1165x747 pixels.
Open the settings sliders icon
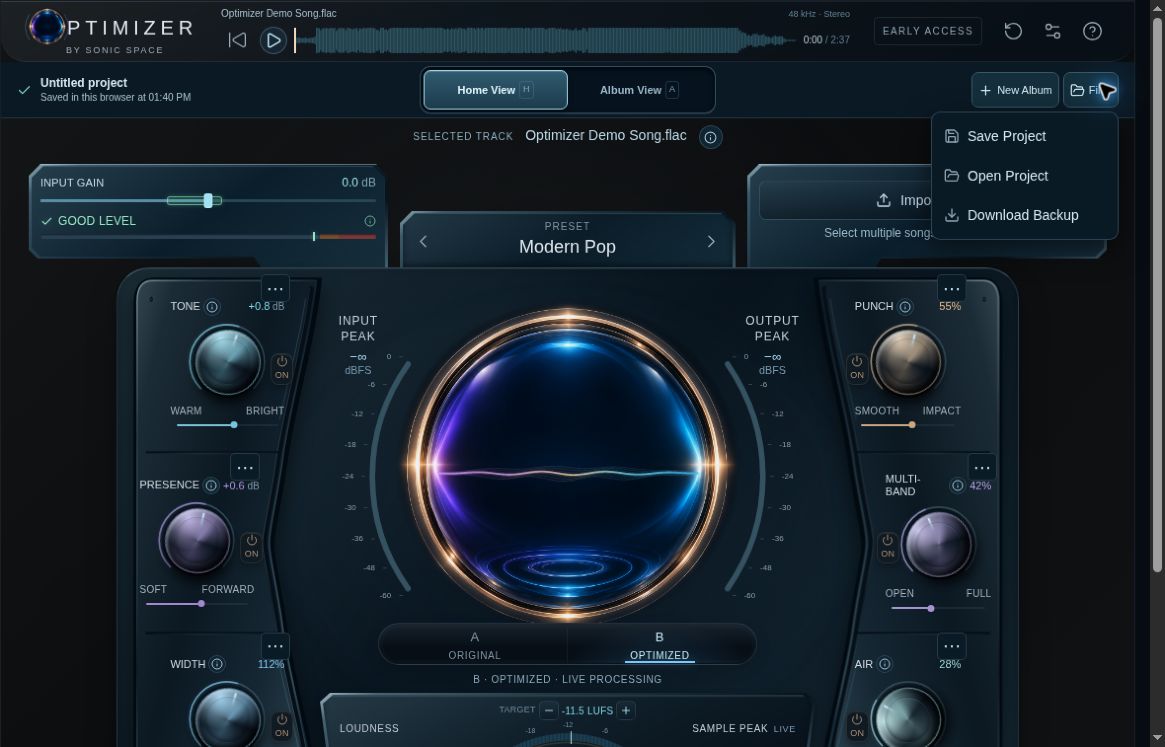[x=1052, y=31]
